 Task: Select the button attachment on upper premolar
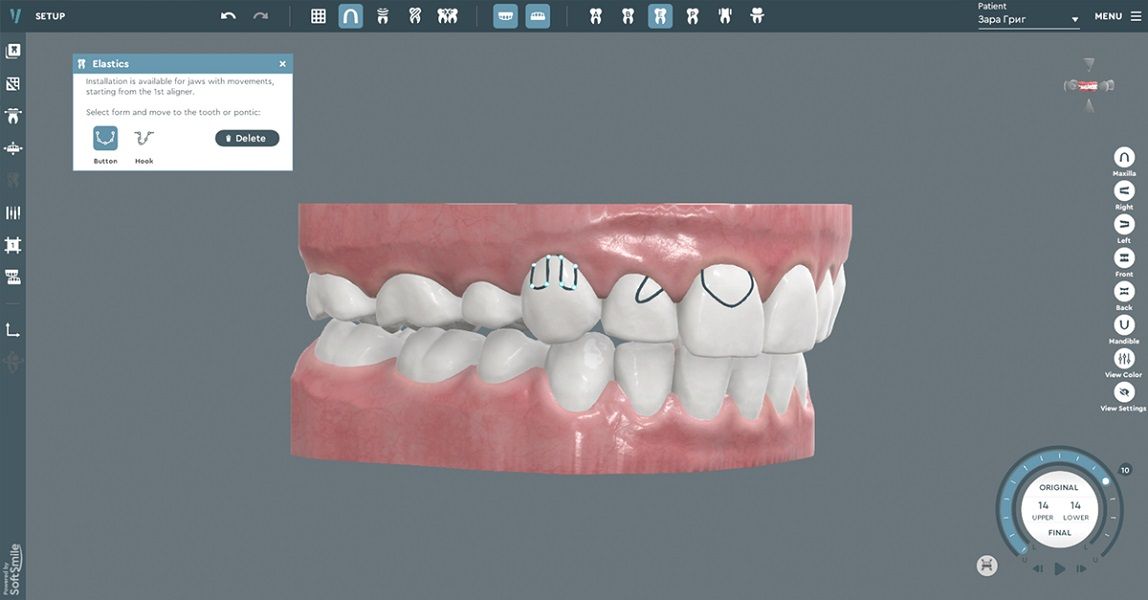pyautogui.click(x=553, y=274)
